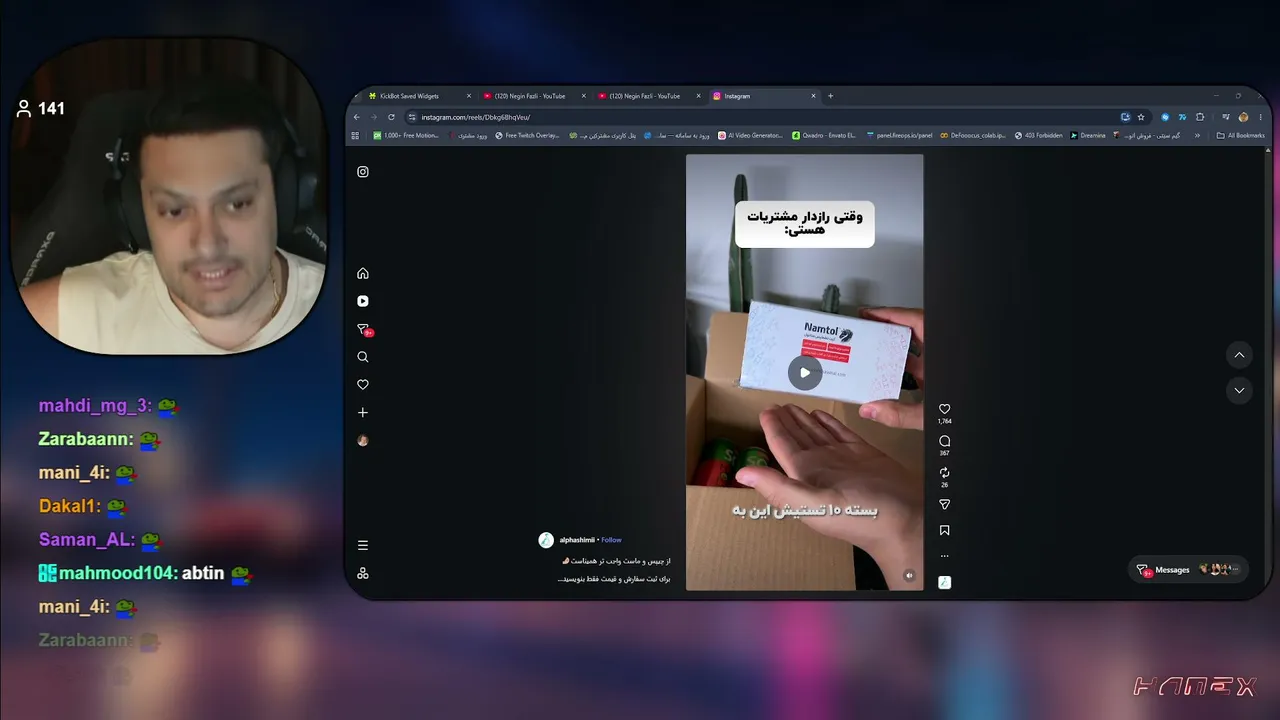Open the apps grid icon in bookmarks bar
1280x720 pixels.
pos(355,135)
